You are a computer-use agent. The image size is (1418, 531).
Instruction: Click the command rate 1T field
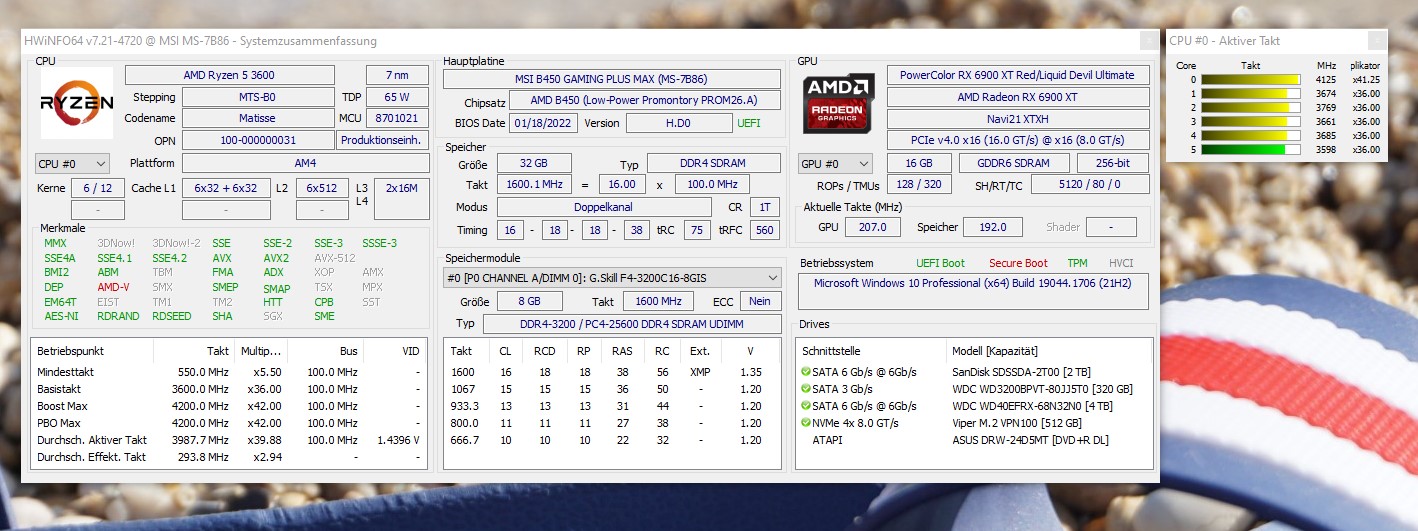(765, 207)
